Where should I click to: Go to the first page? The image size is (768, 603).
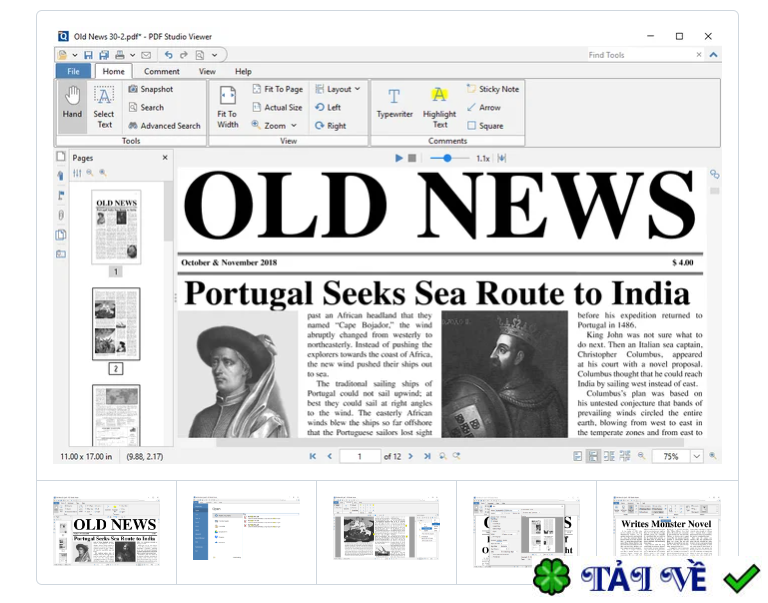point(313,456)
